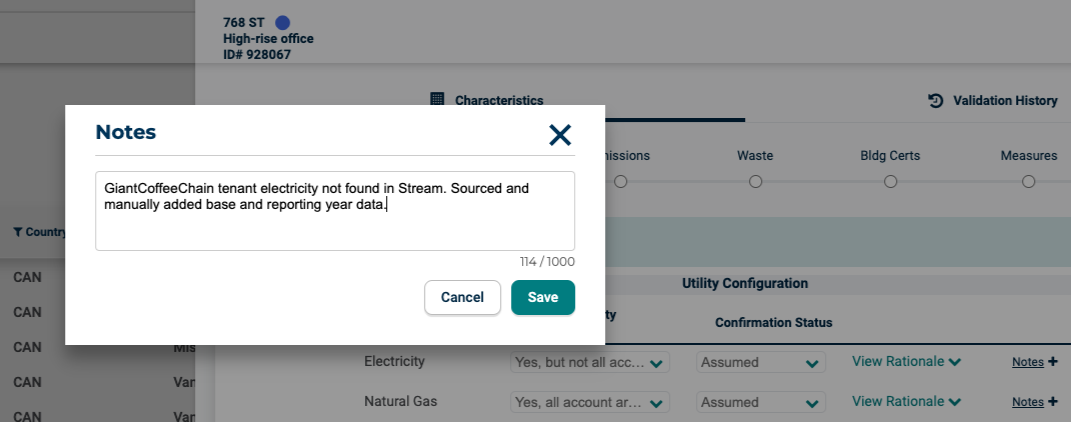Expand View Rationale for Natural Gas
The height and width of the screenshot is (422, 1071).
[906, 402]
